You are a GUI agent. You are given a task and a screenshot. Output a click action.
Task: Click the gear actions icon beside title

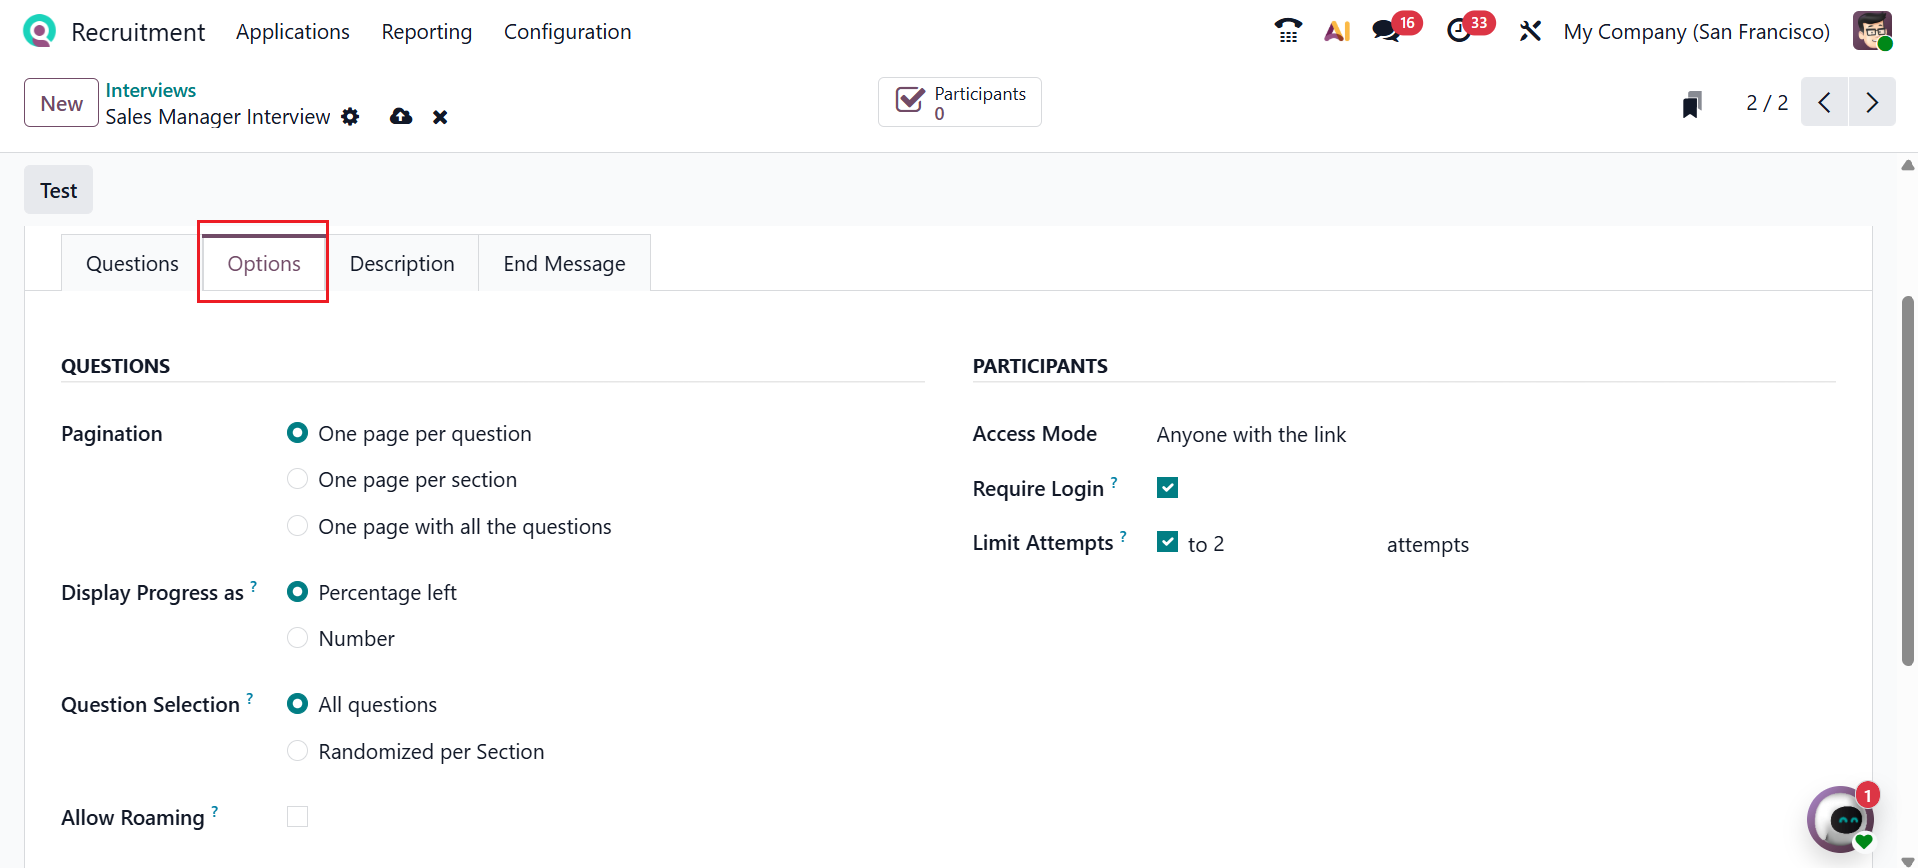pos(350,117)
